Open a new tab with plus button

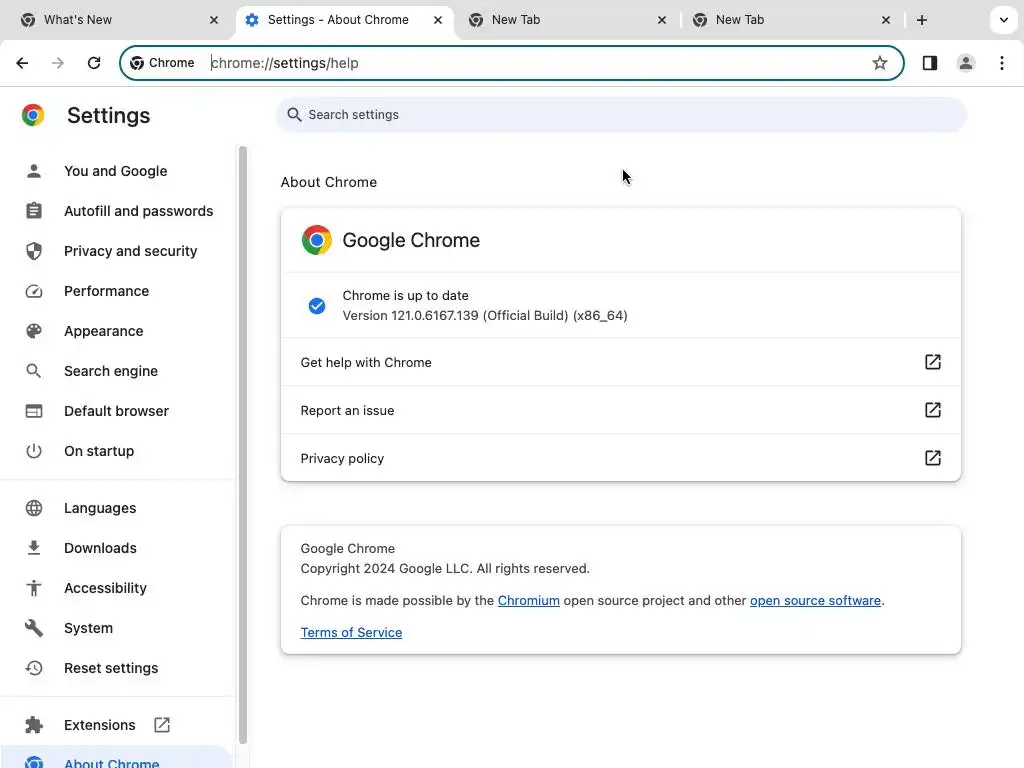tap(921, 20)
